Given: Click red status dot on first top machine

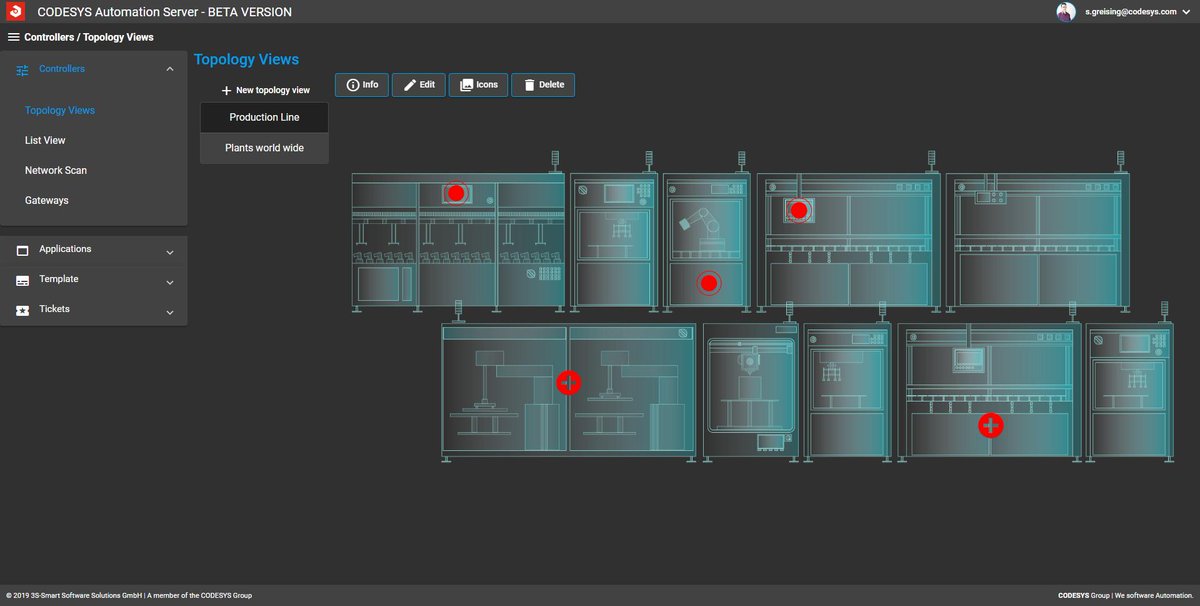Looking at the screenshot, I should coord(456,193).
